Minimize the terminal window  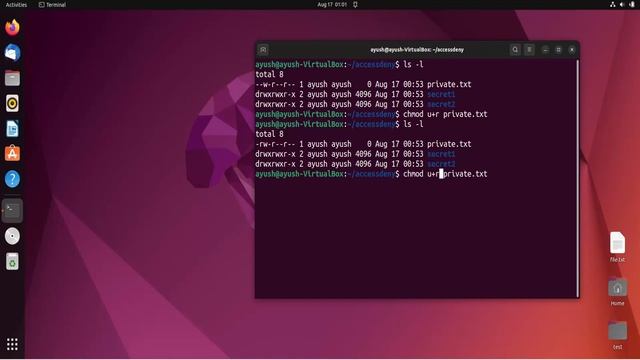[x=545, y=50]
